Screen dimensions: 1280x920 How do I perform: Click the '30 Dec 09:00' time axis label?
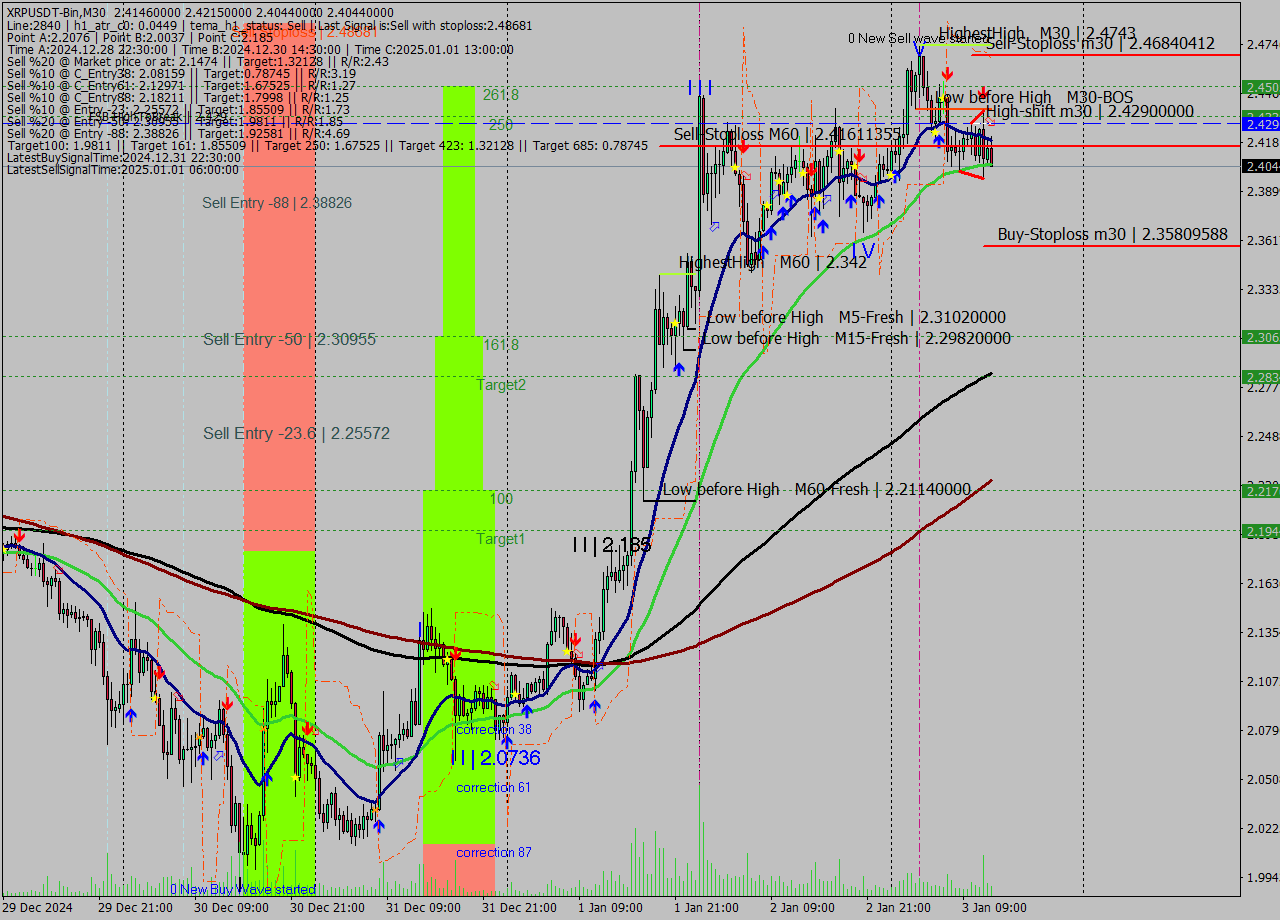pyautogui.click(x=231, y=908)
